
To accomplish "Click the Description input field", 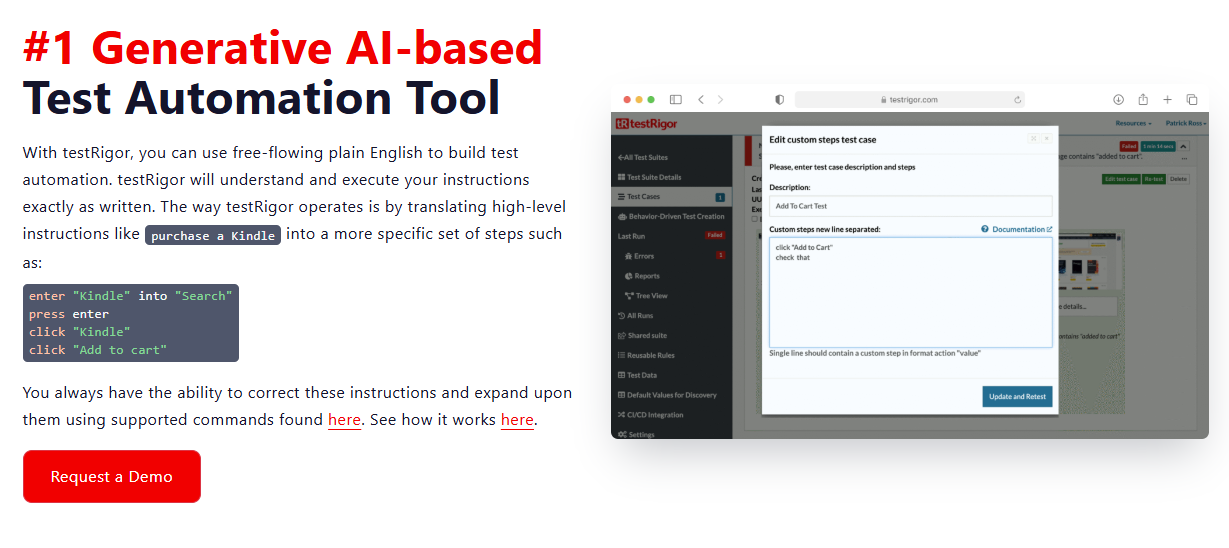I will [x=910, y=206].
